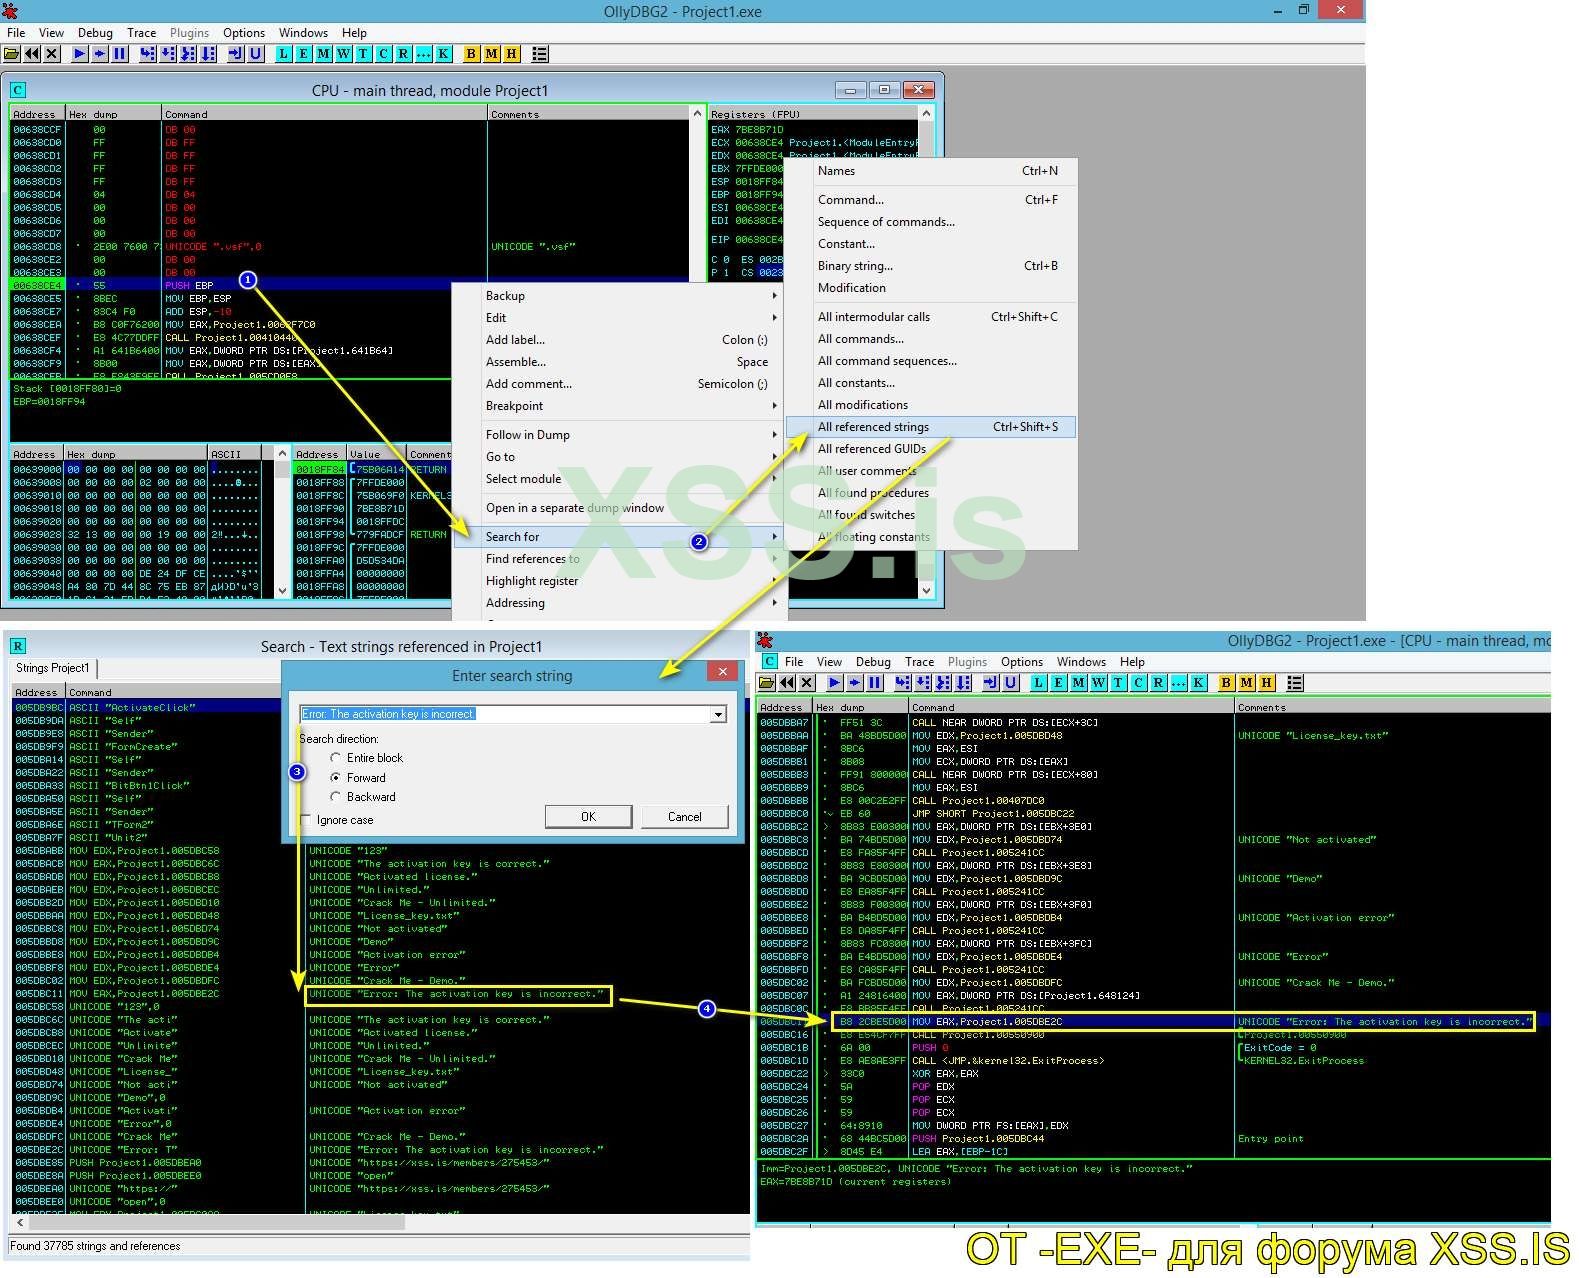Click Step into icon in main OllyDBG2 toolbar

tap(148, 54)
